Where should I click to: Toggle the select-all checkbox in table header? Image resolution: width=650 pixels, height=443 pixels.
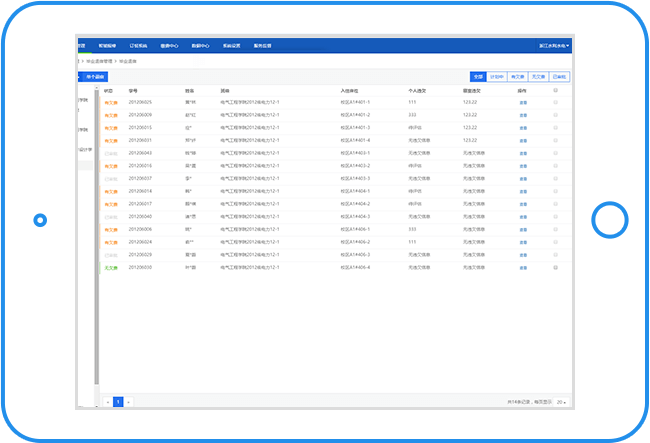tap(555, 90)
